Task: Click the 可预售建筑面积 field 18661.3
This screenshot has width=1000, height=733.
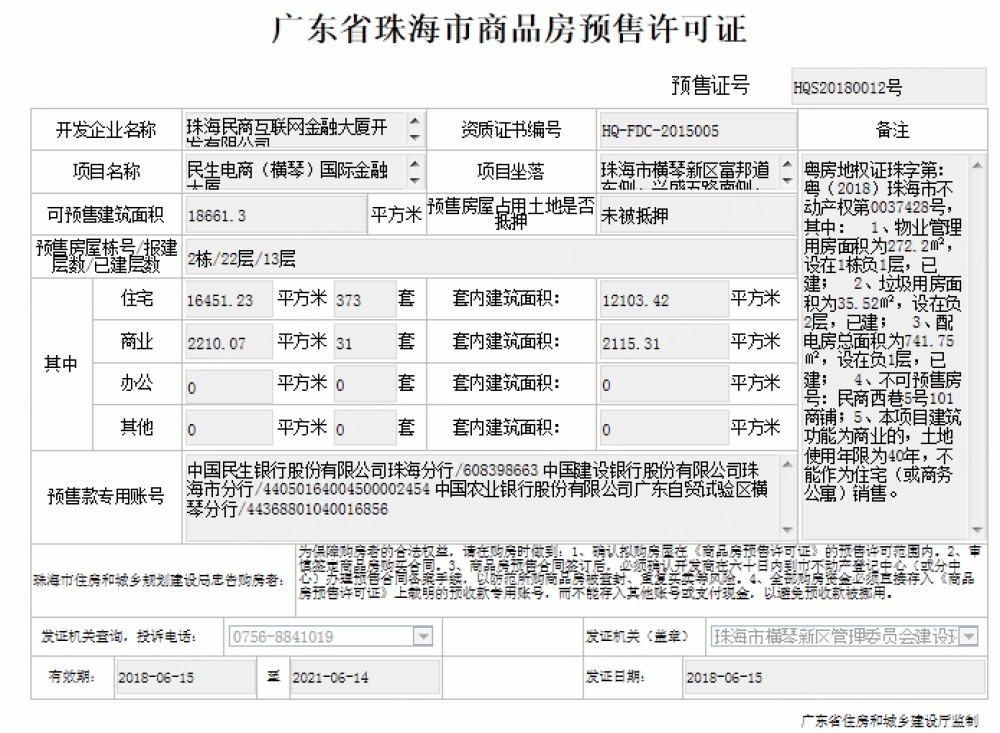Action: 276,215
